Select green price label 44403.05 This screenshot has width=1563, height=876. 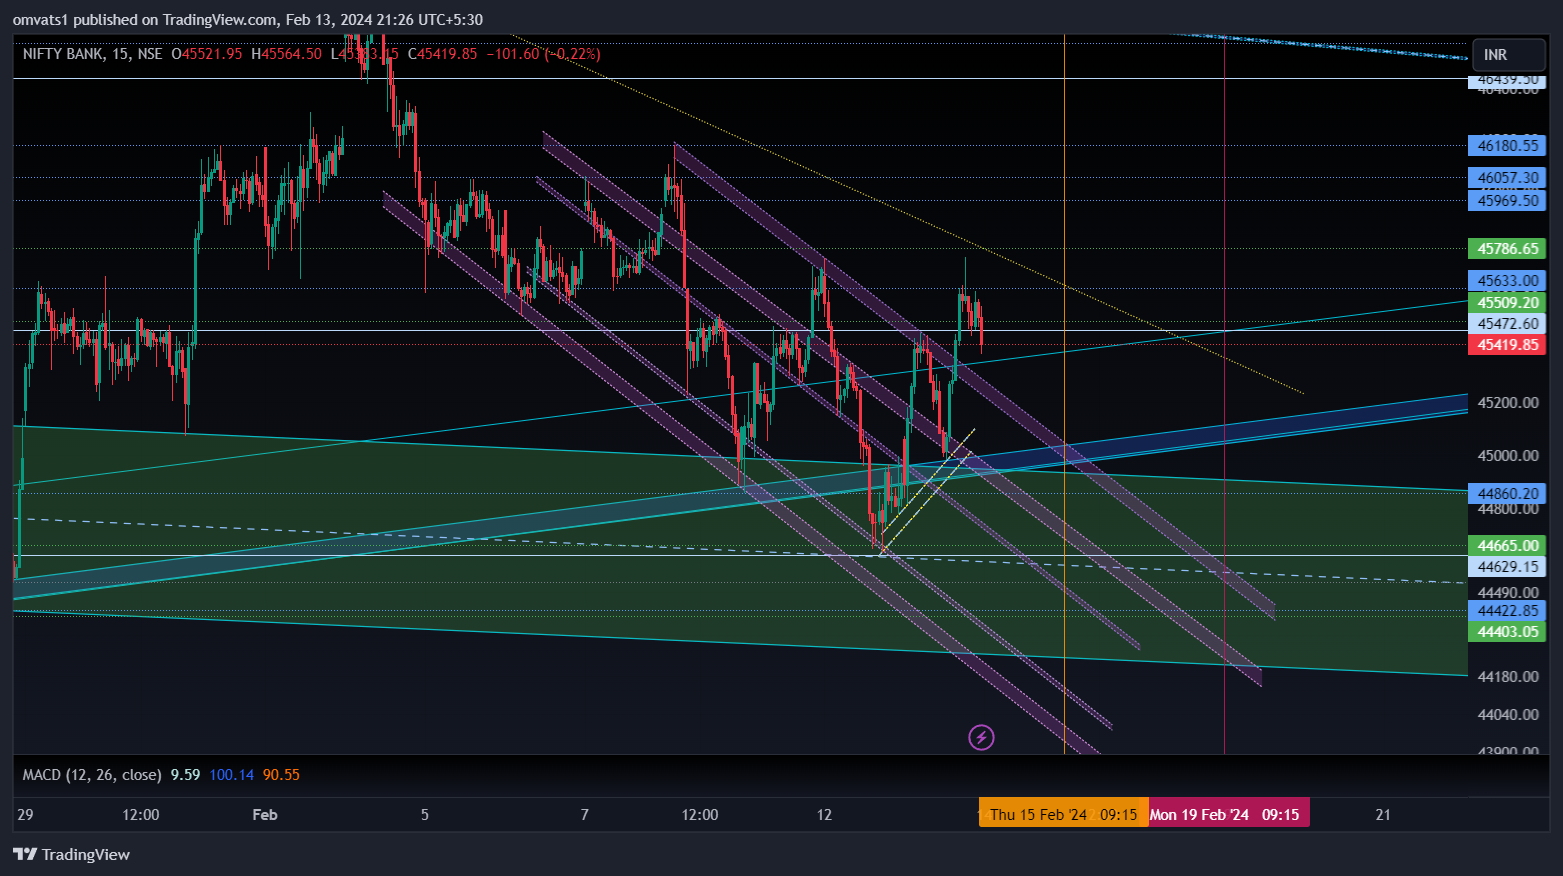coord(1507,632)
